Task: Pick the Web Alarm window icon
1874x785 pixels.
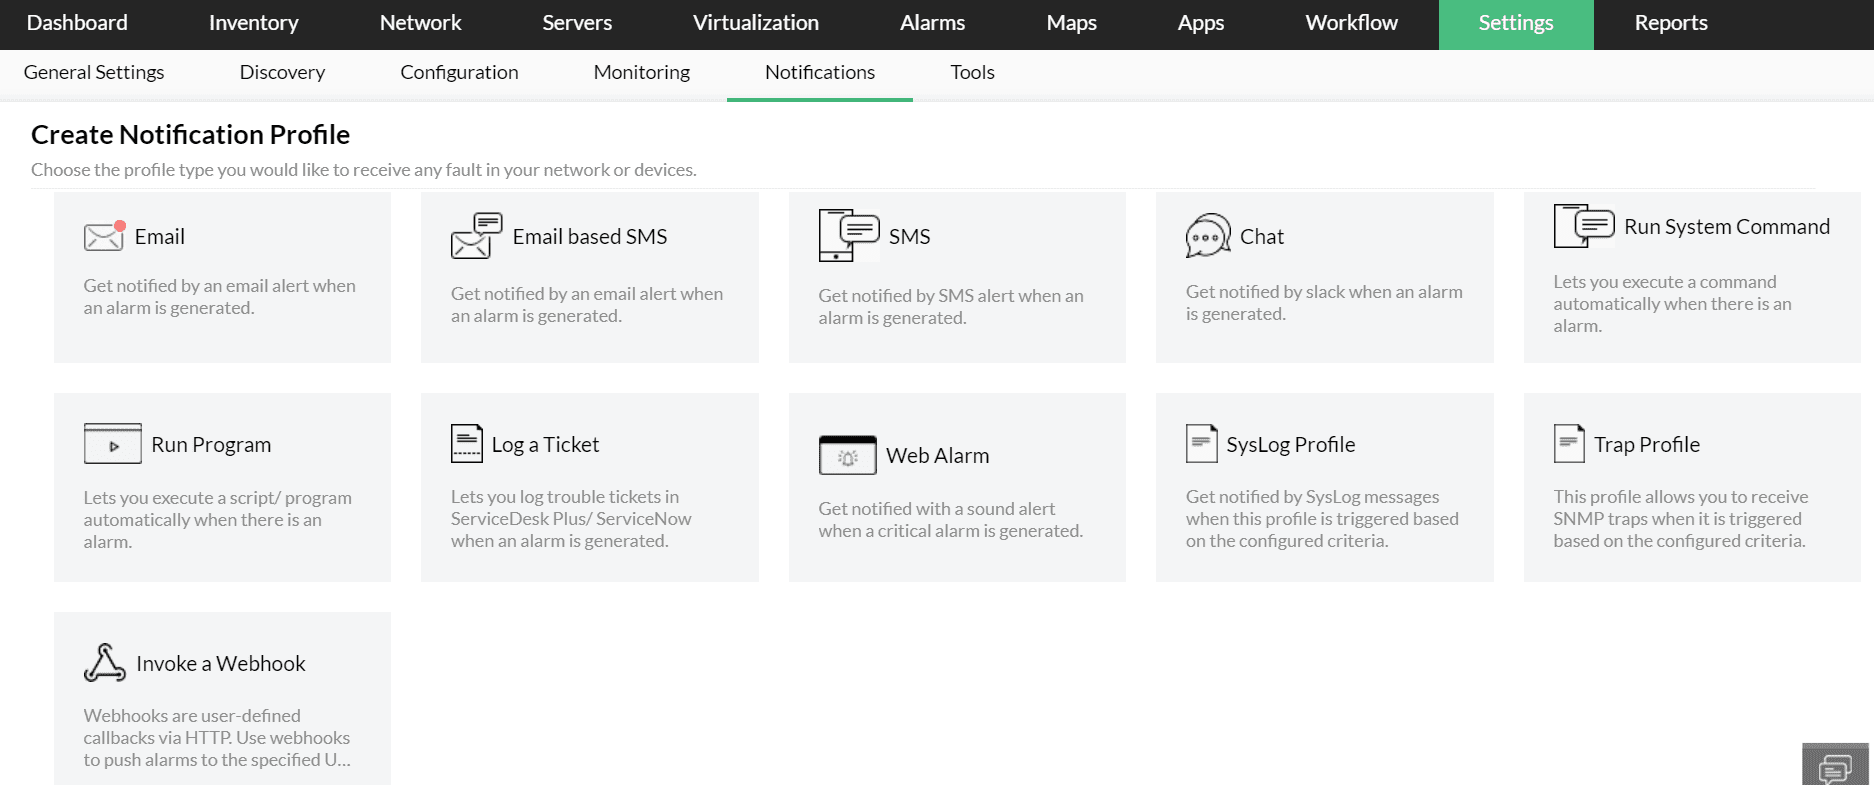Action: [847, 455]
